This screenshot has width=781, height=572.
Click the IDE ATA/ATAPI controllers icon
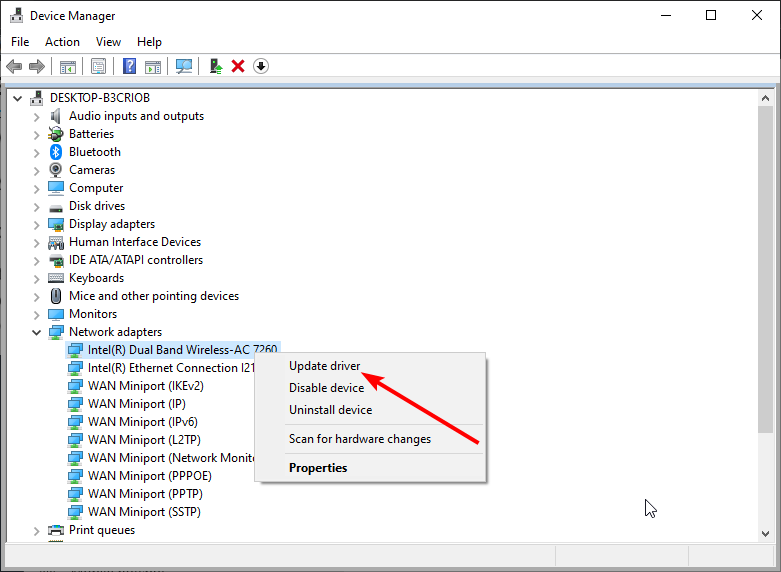click(56, 260)
